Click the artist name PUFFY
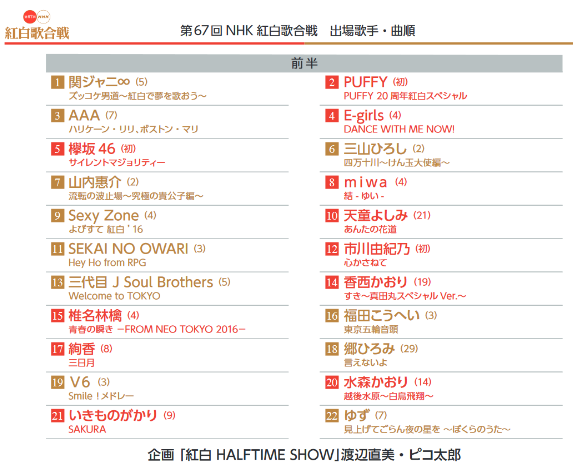Screen dimensions: 573x469 click(x=365, y=82)
